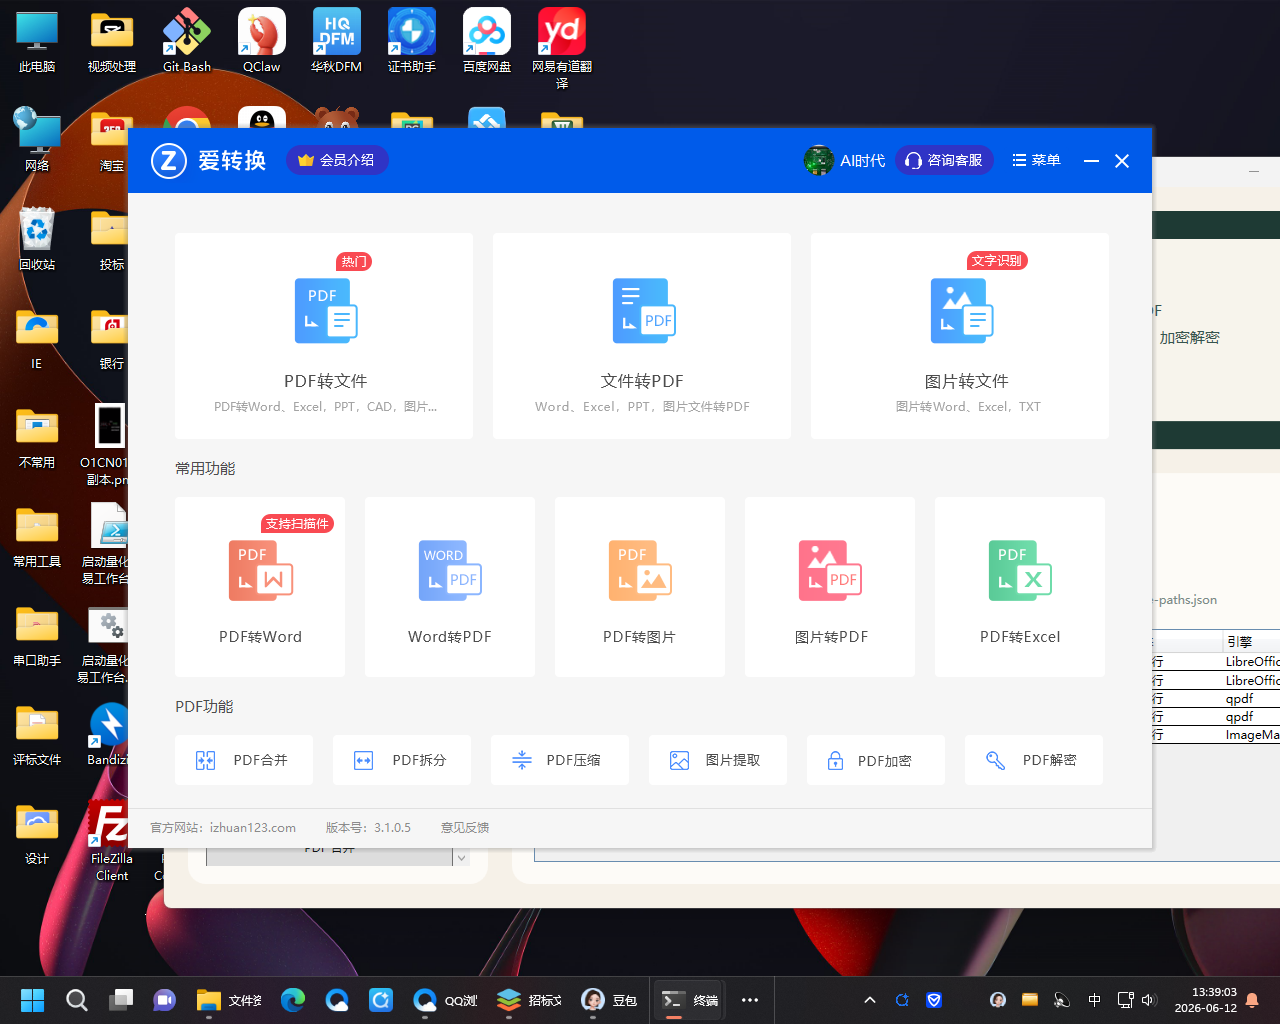Open the clock showing 13:39:03
The width and height of the screenshot is (1280, 1024).
(1206, 1000)
